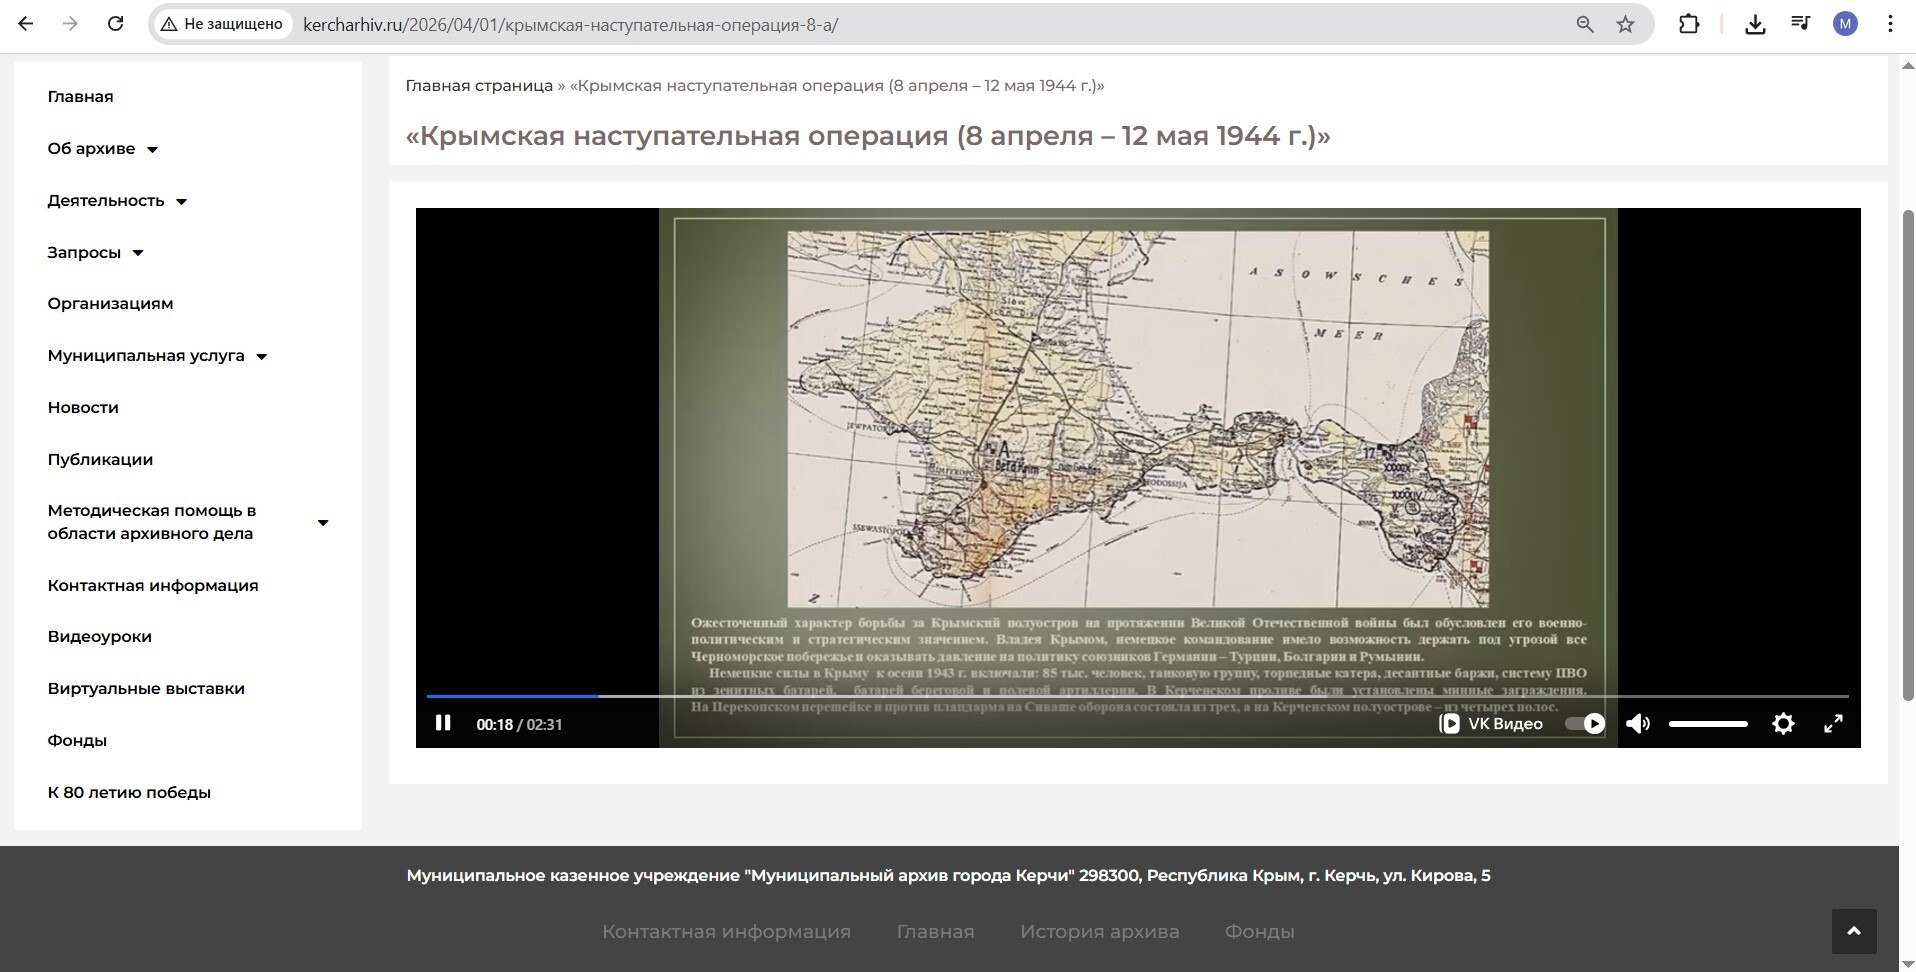Image resolution: width=1916 pixels, height=972 pixels.
Task: Expand the Запросы submenu
Action: [x=138, y=253]
